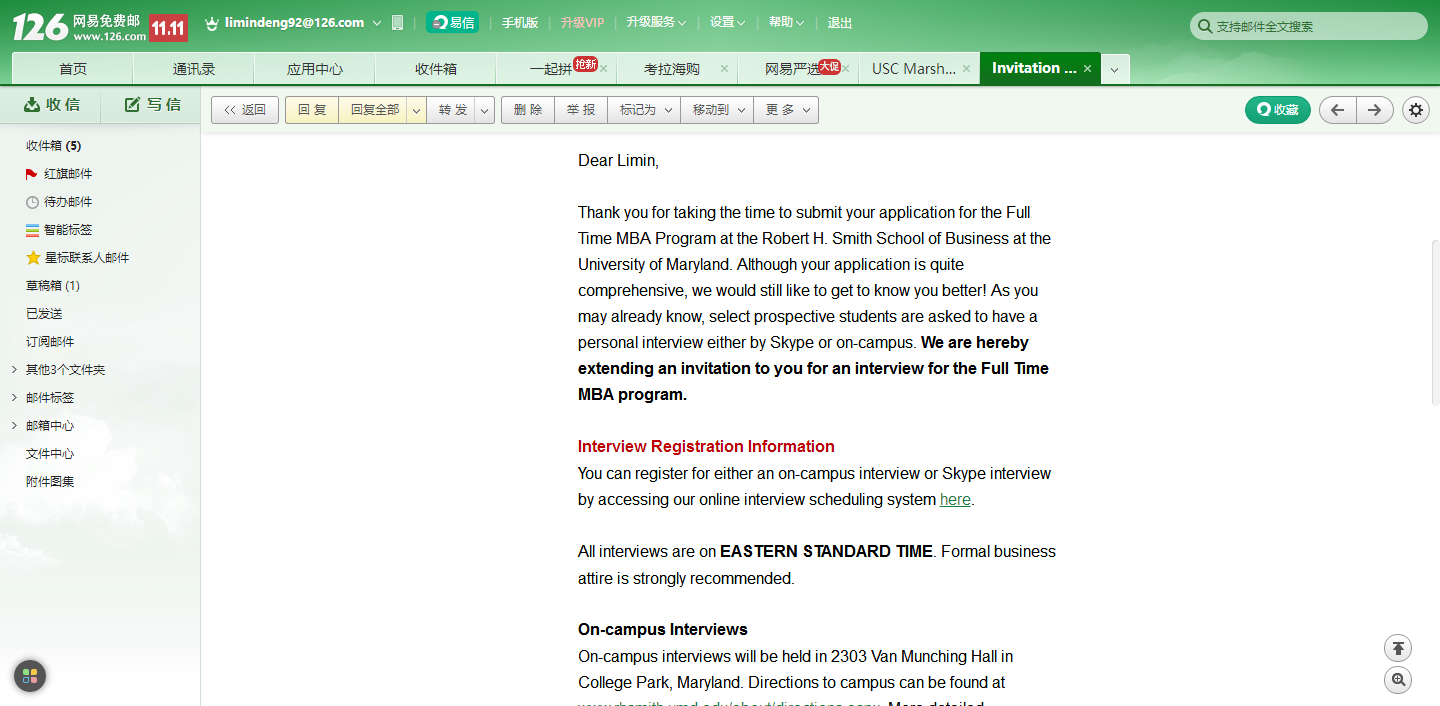
Task: Close the 一起拼 tab
Action: 603,70
